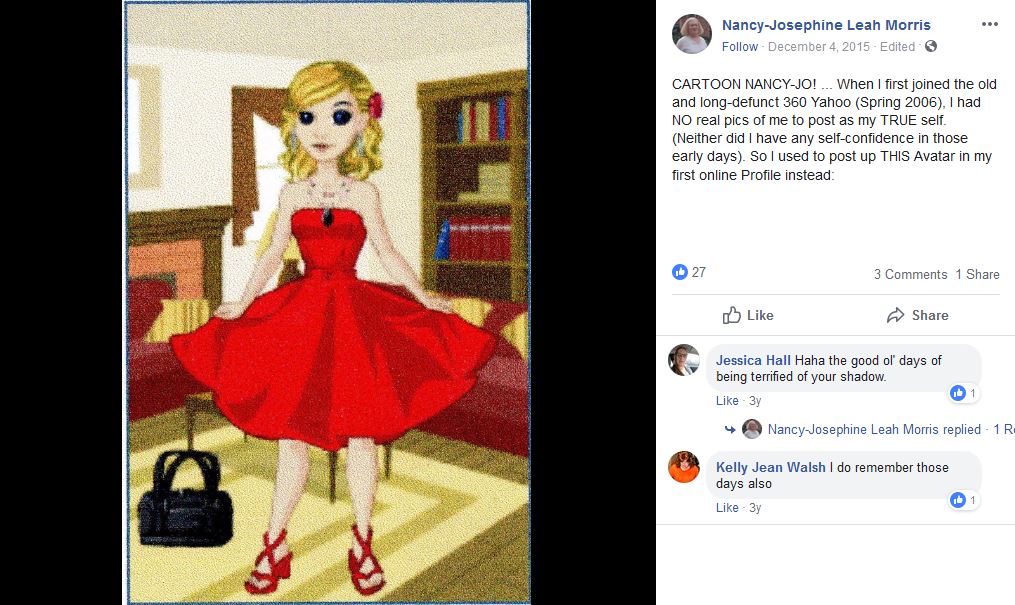The width and height of the screenshot is (1015, 605).
Task: Like the post with the thumbs-up button
Action: click(x=748, y=315)
